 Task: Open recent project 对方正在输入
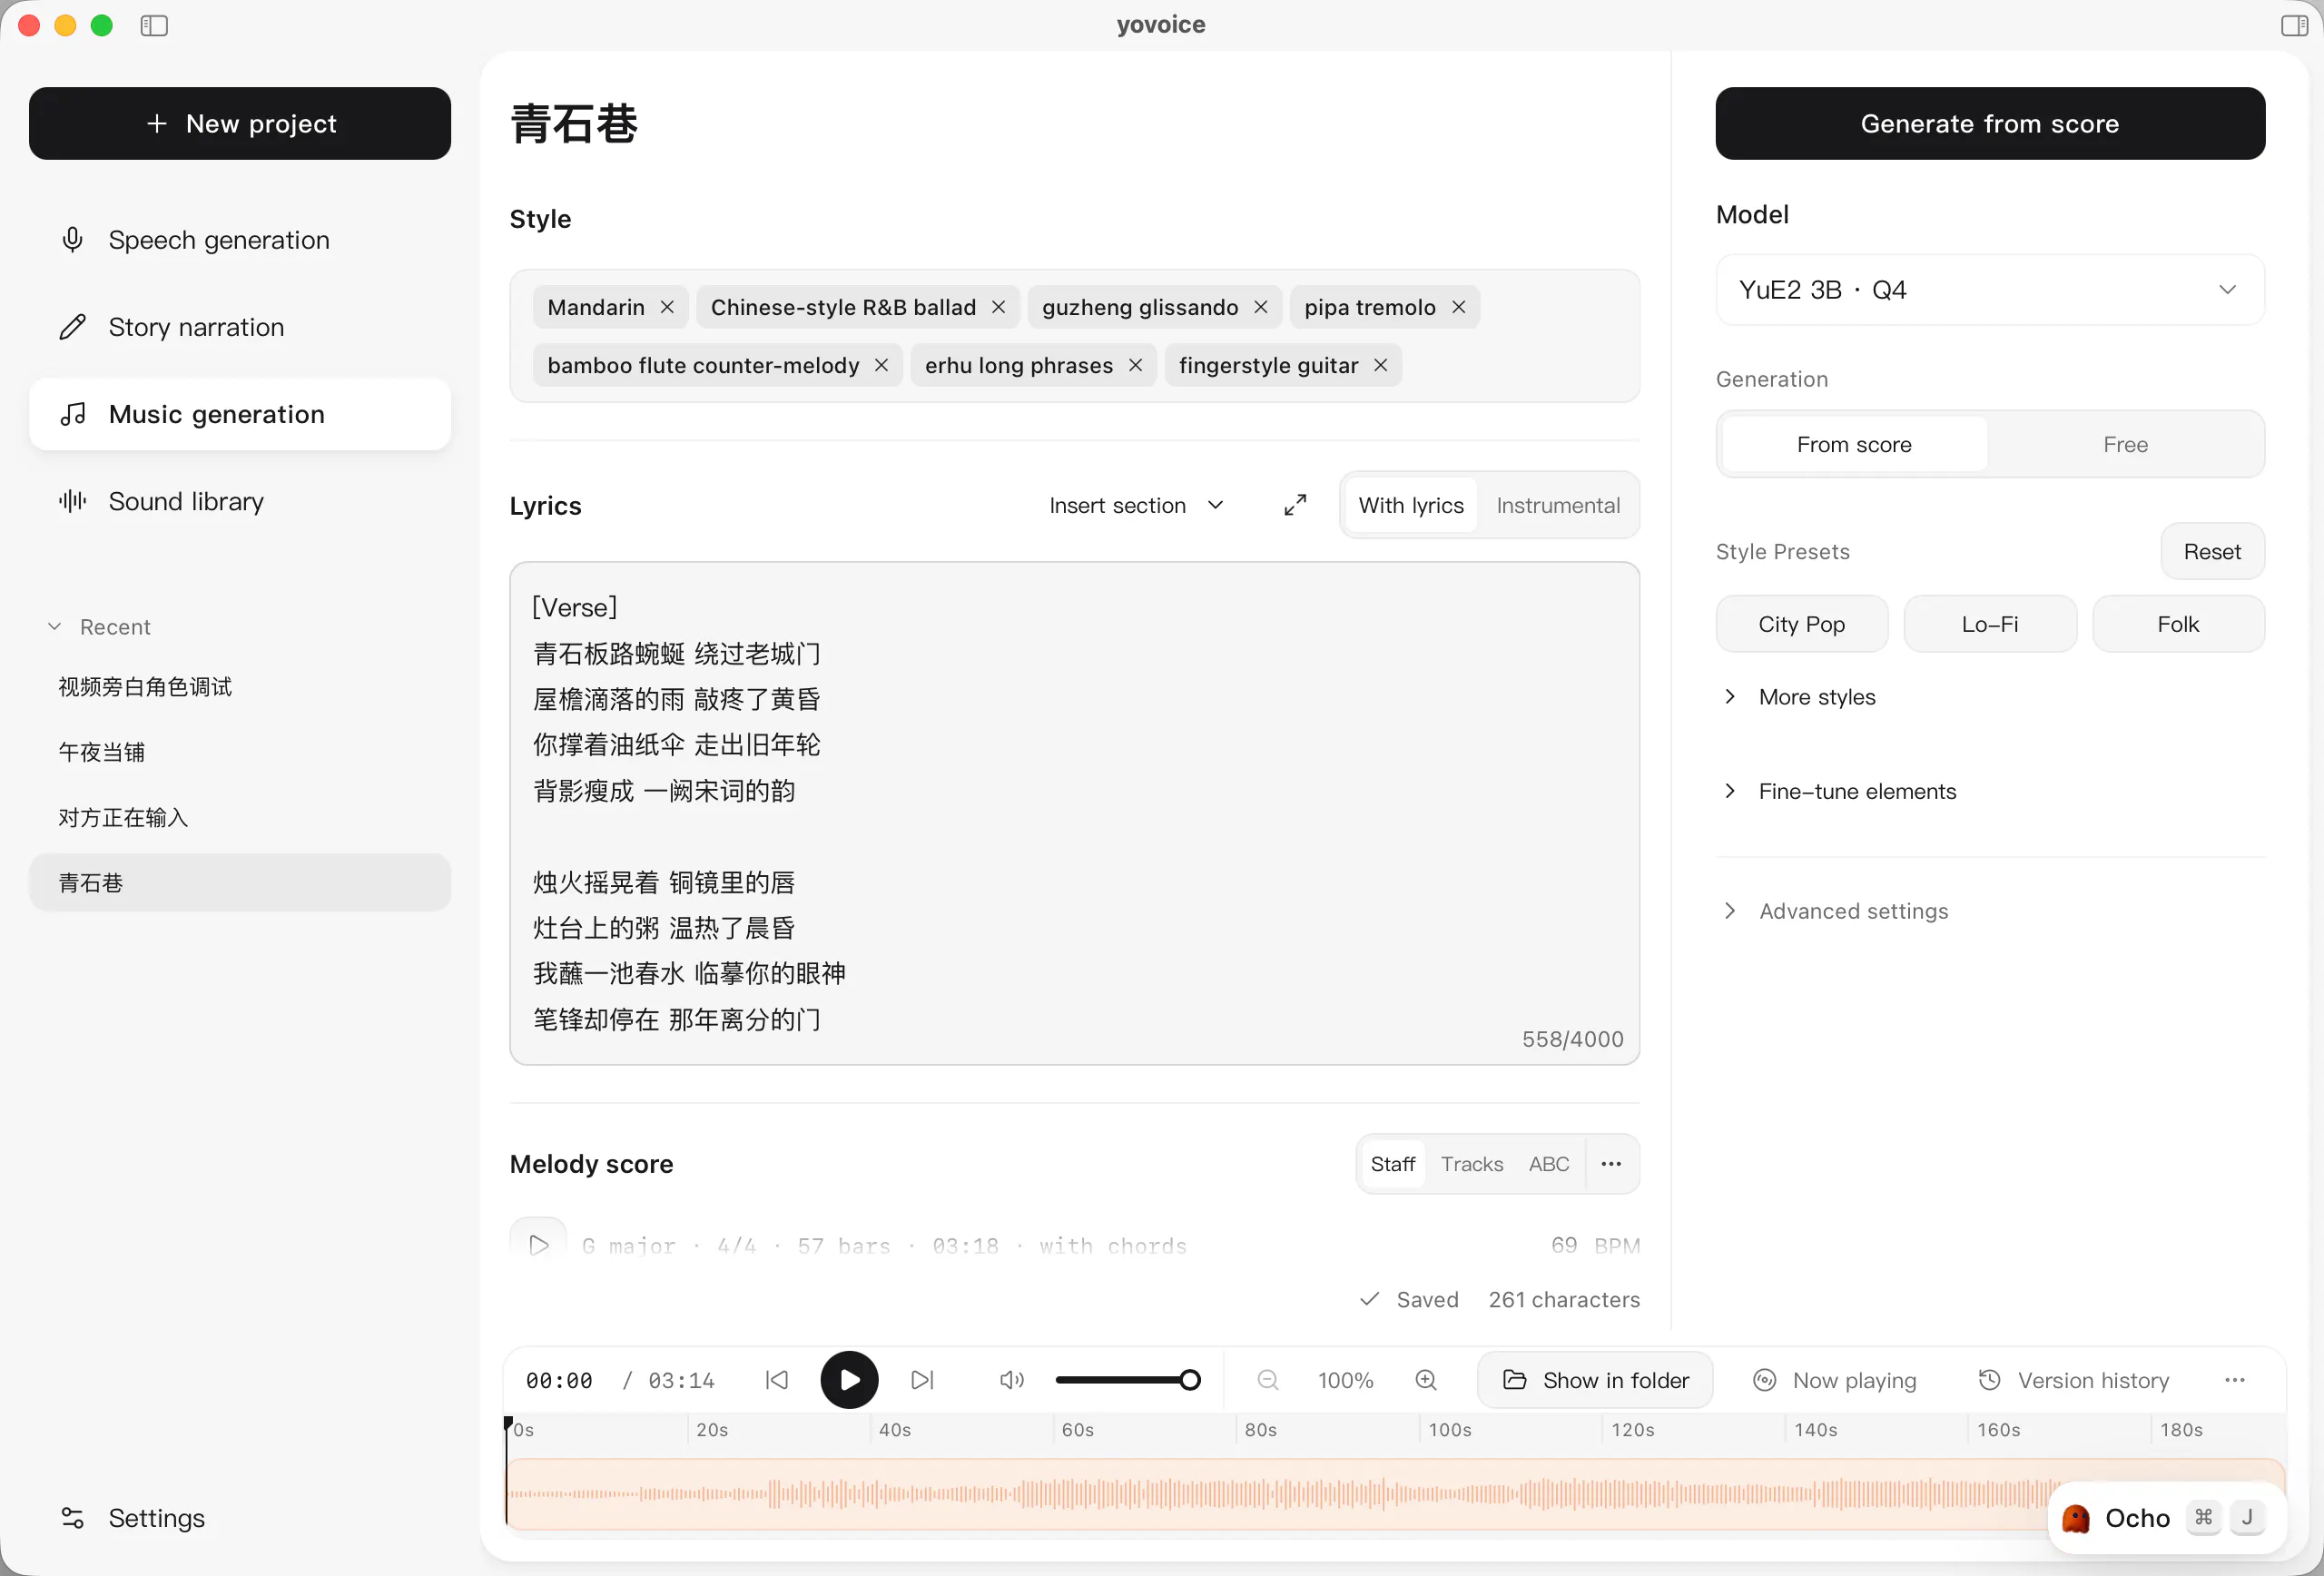pyautogui.click(x=240, y=818)
